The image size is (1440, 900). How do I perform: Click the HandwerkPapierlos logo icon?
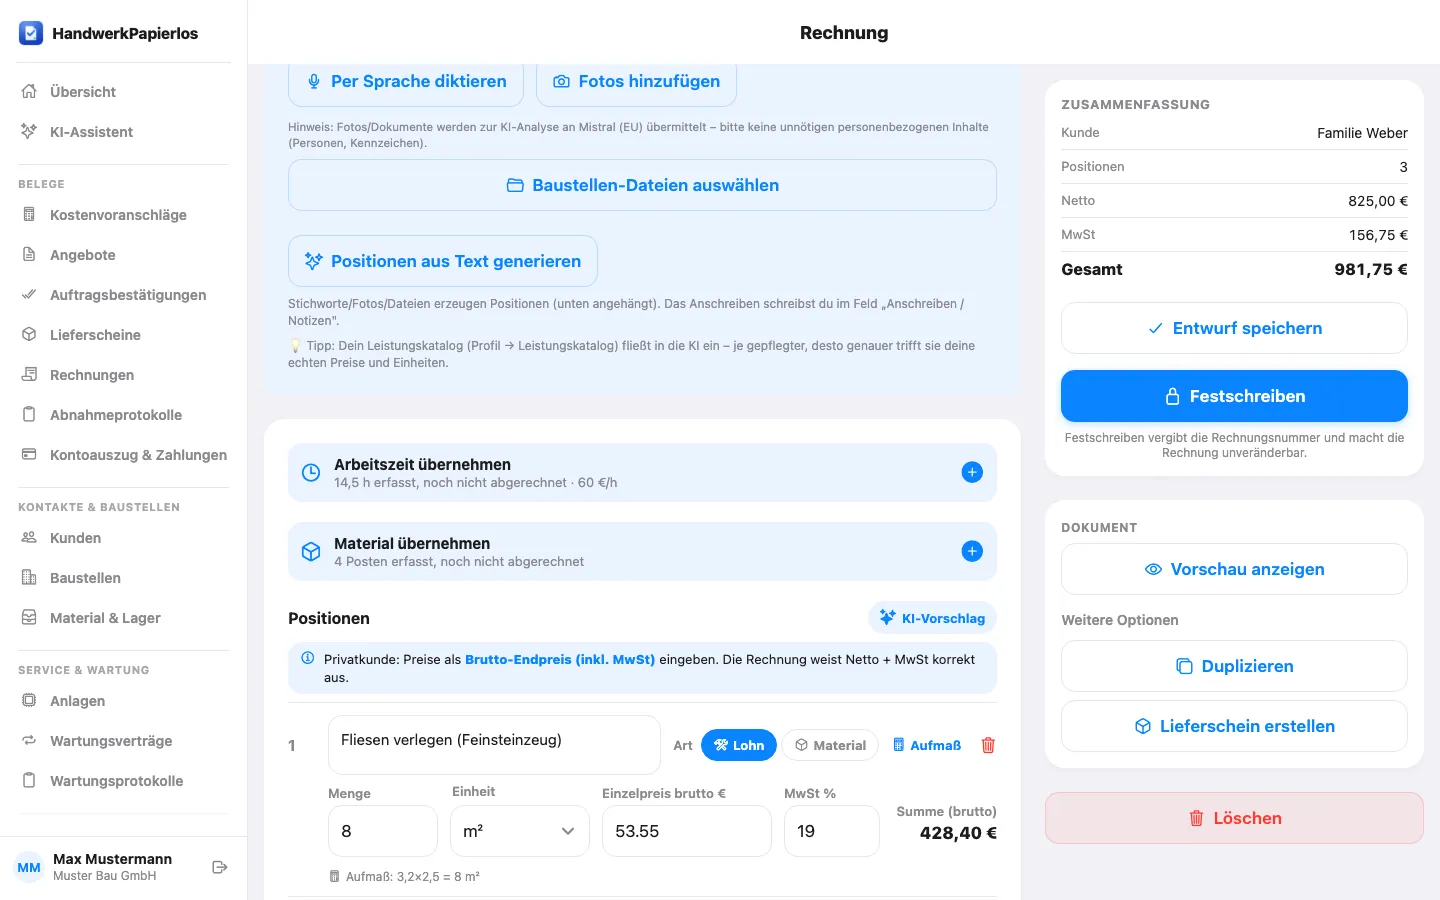31,33
